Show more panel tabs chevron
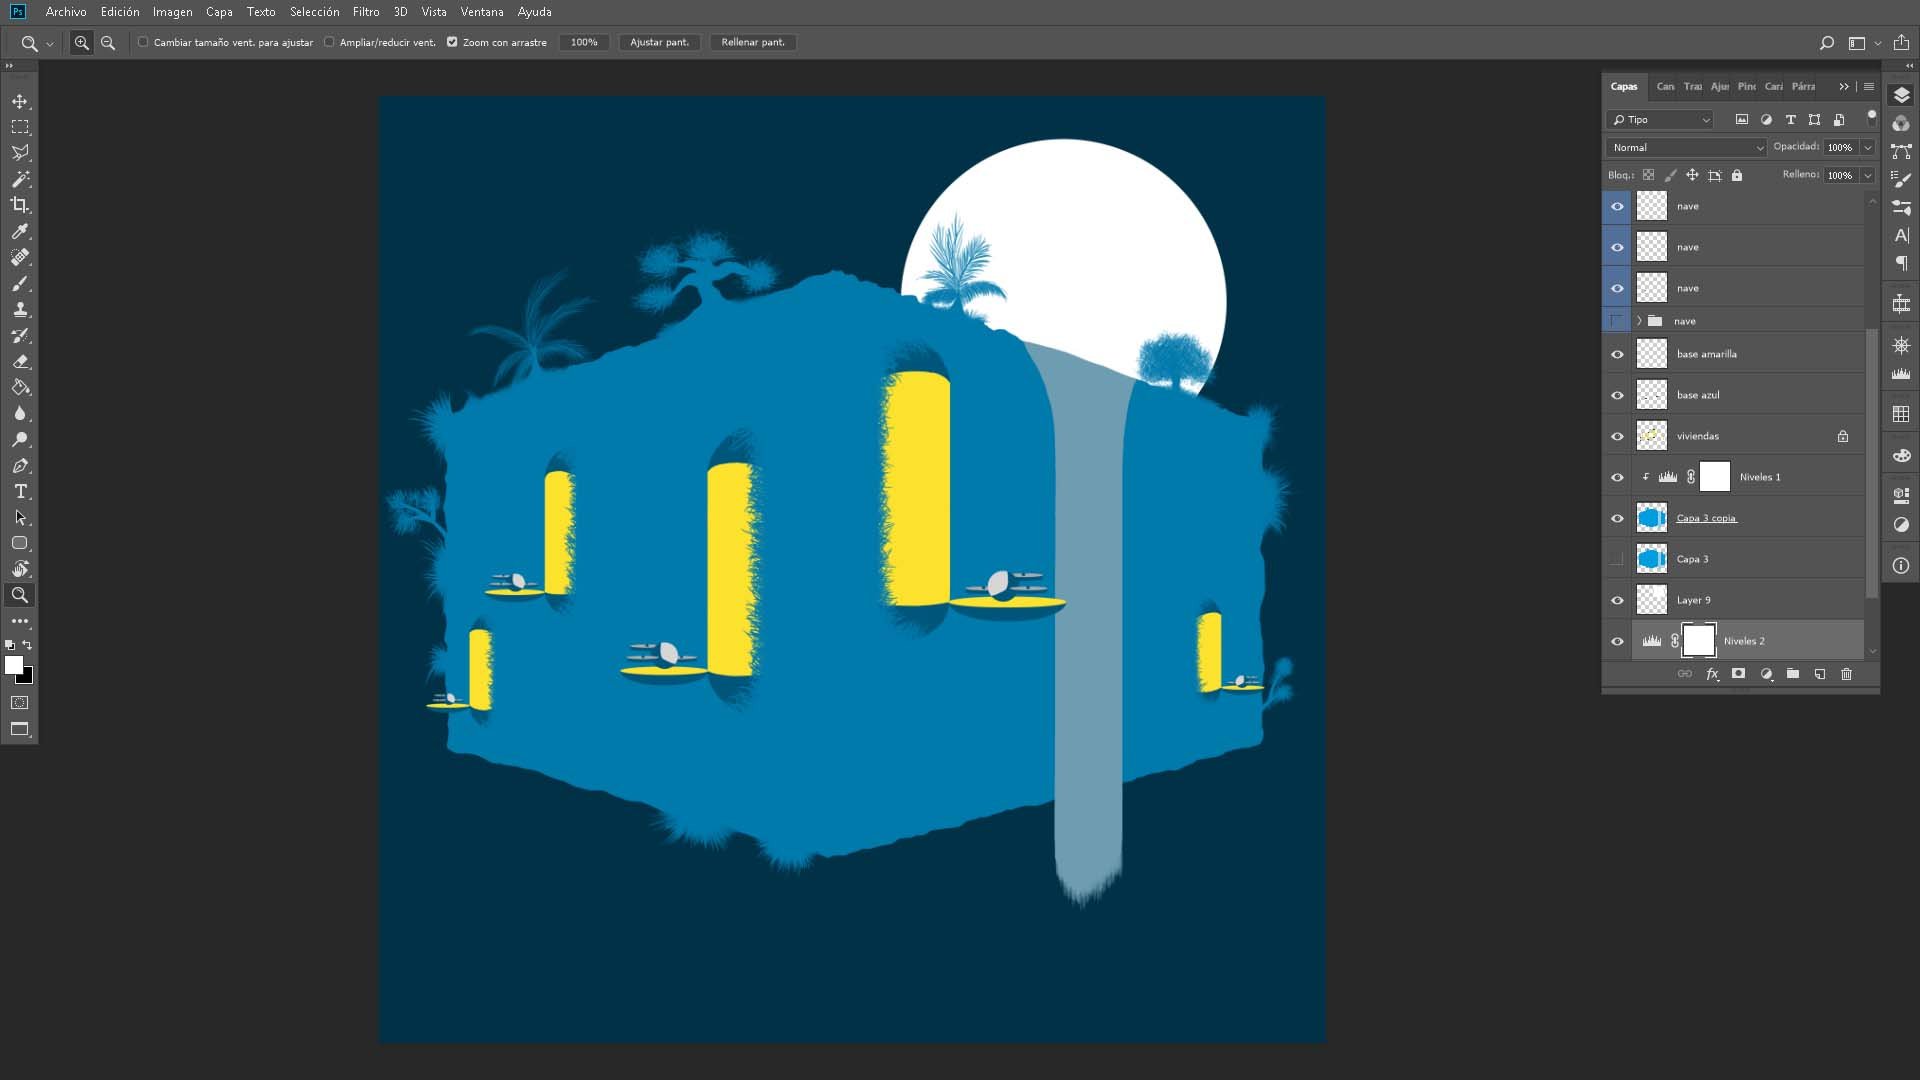This screenshot has height=1080, width=1920. click(x=1844, y=87)
